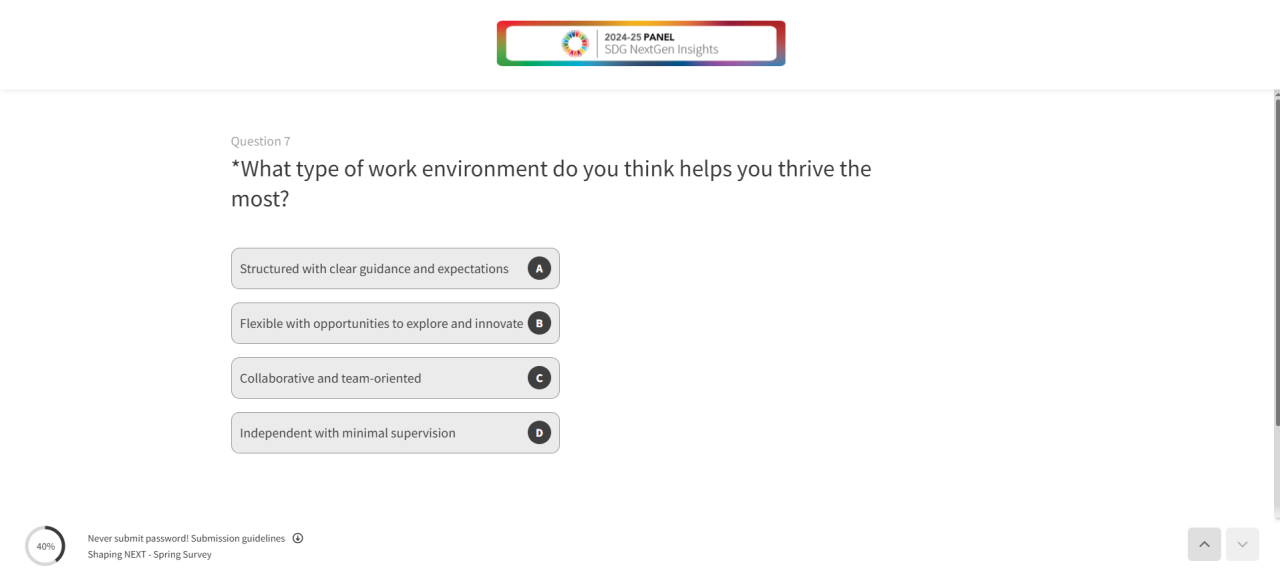Click the 40% progress circle
1280x579 pixels.
pos(45,546)
